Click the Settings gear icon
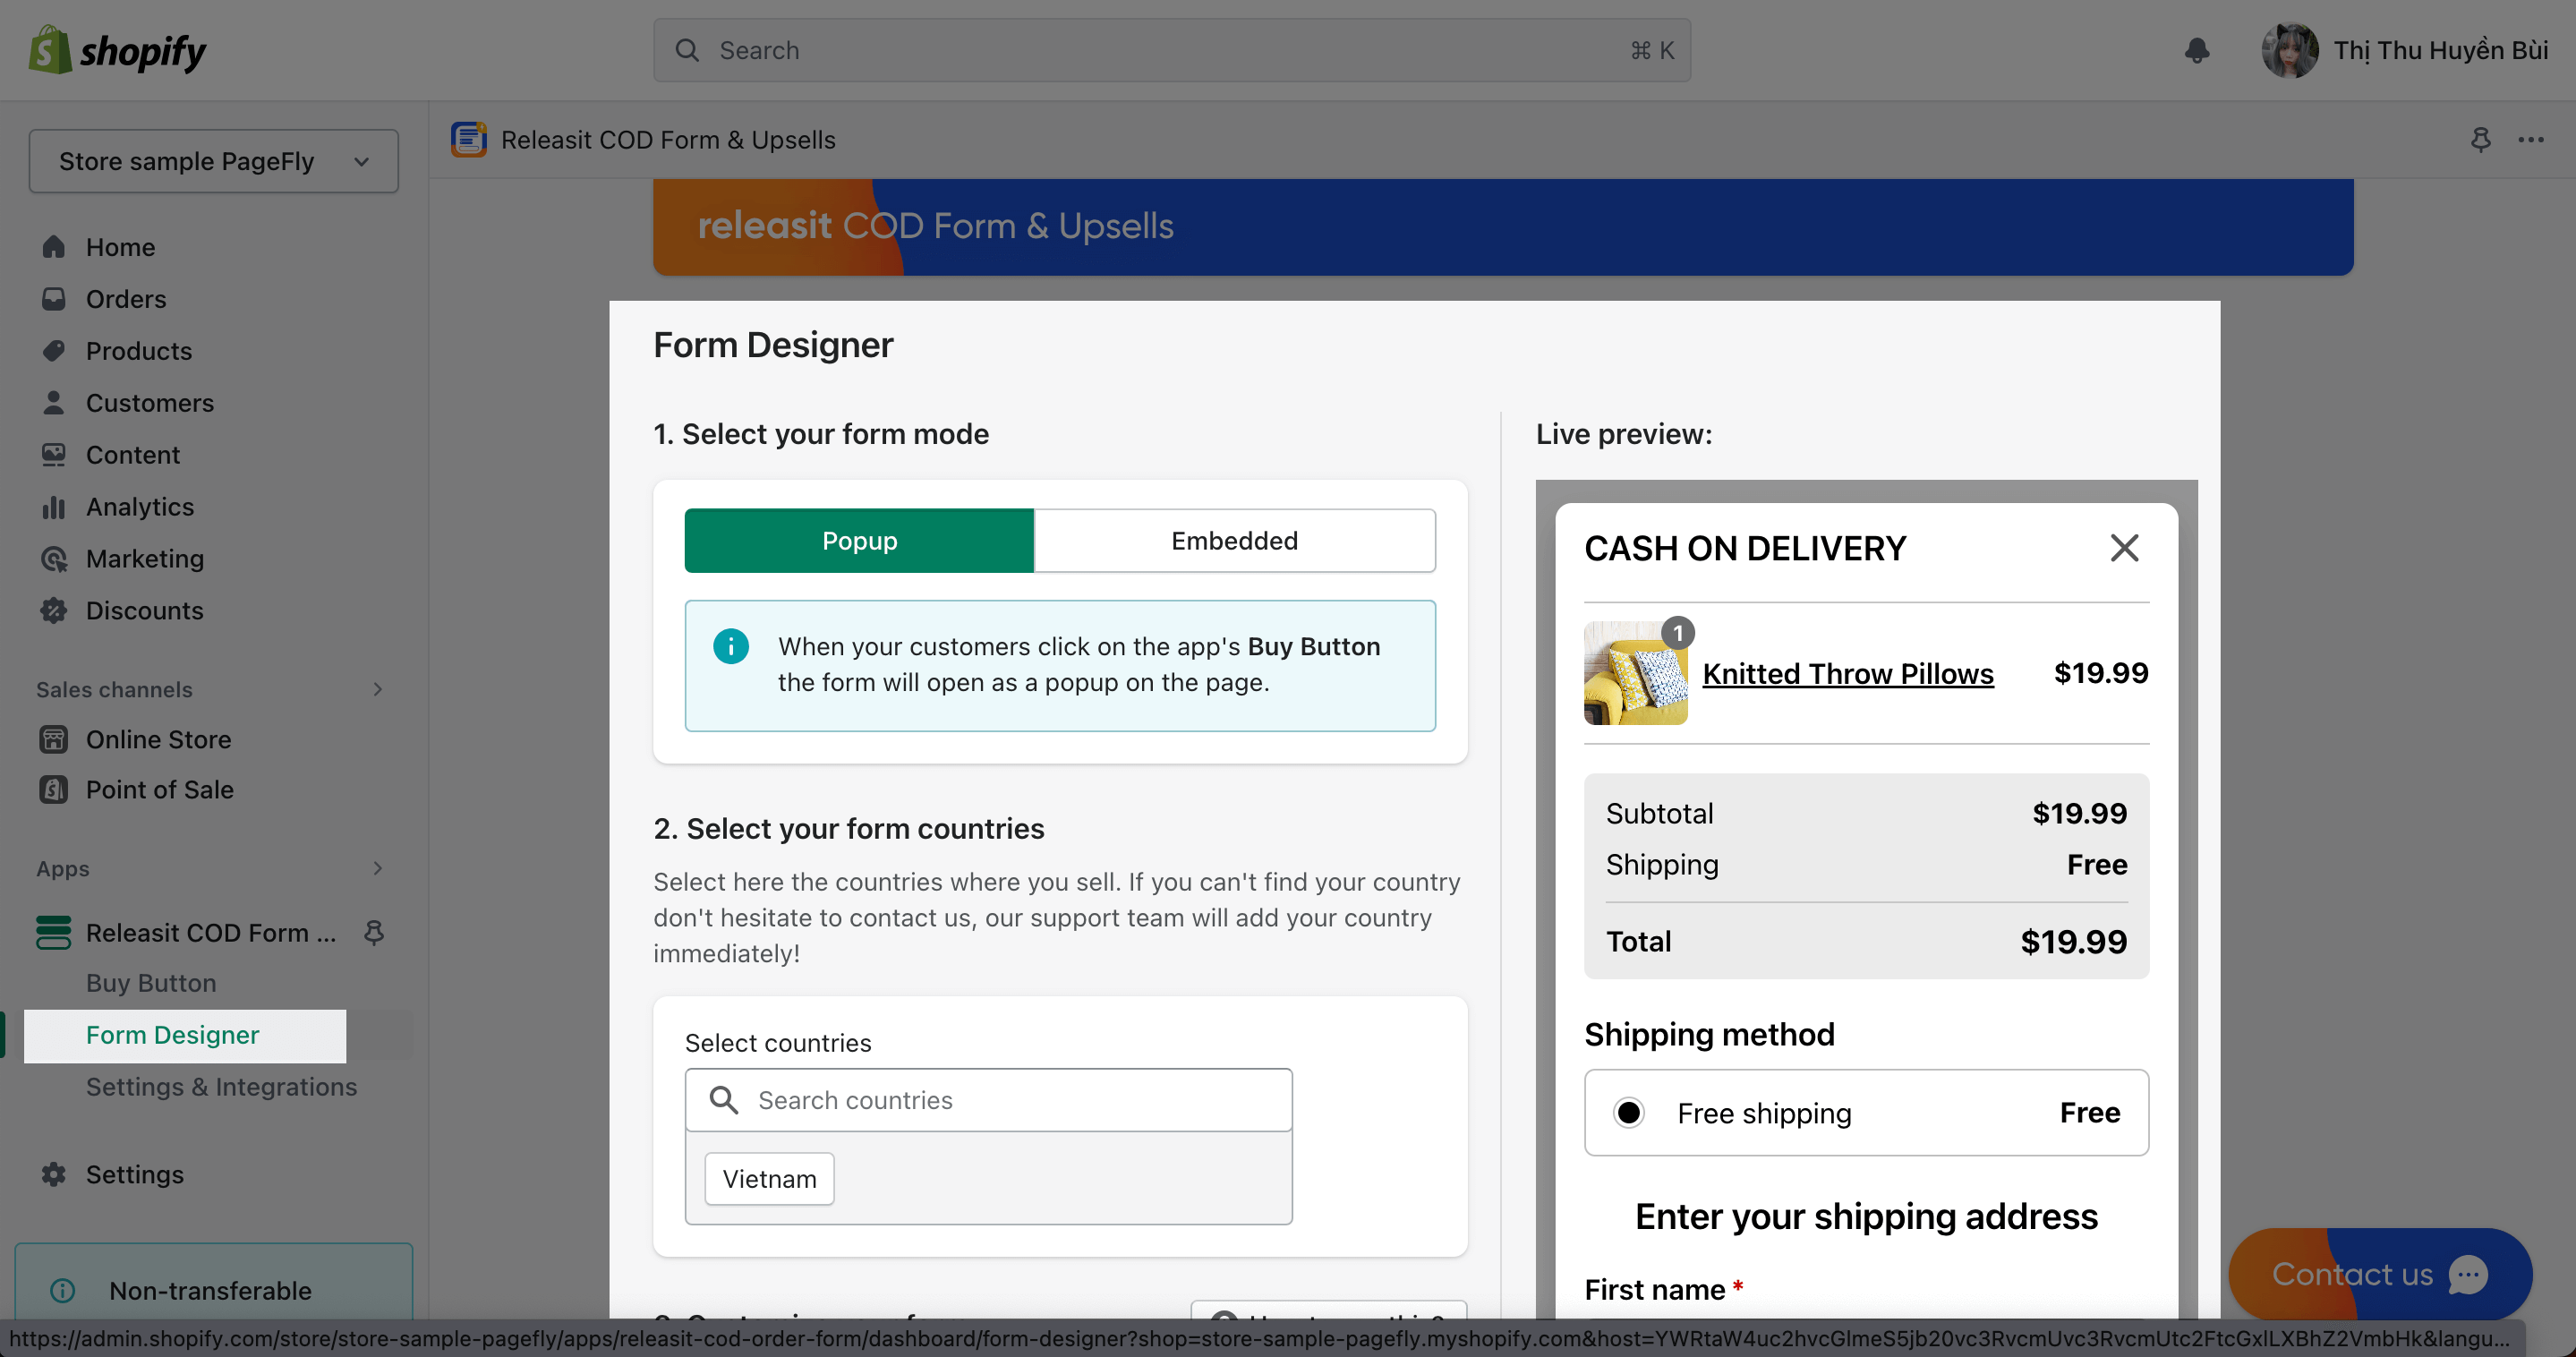2576x1357 pixels. point(54,1174)
